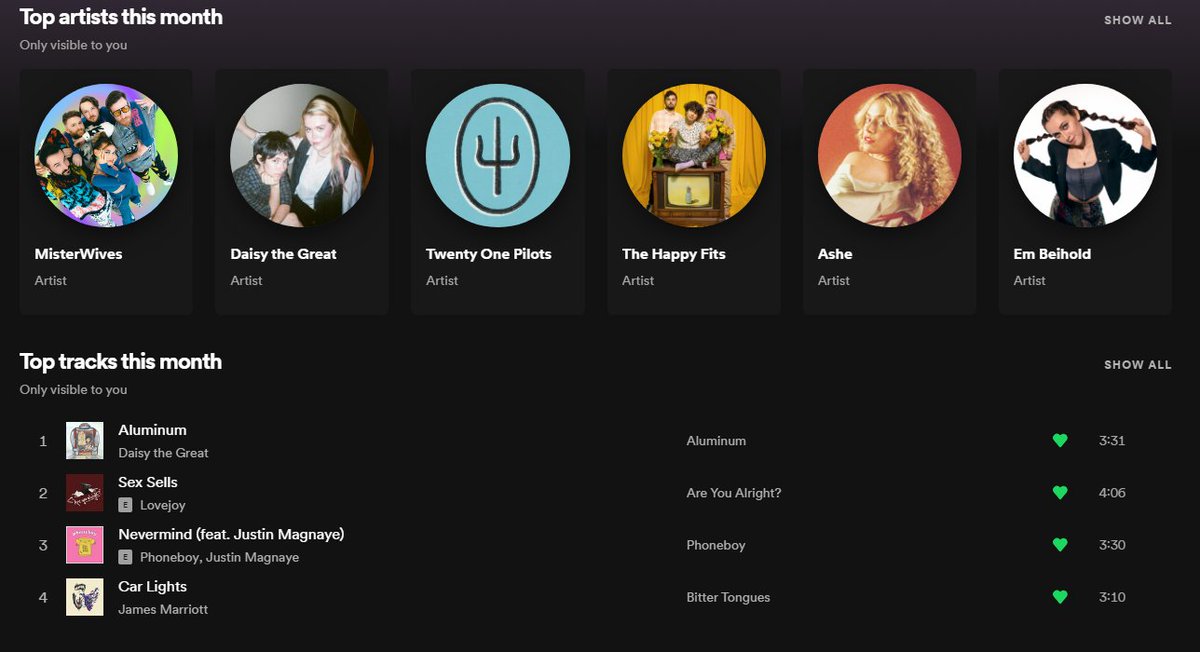Show all top tracks this month
The width and height of the screenshot is (1200, 652).
(x=1137, y=365)
